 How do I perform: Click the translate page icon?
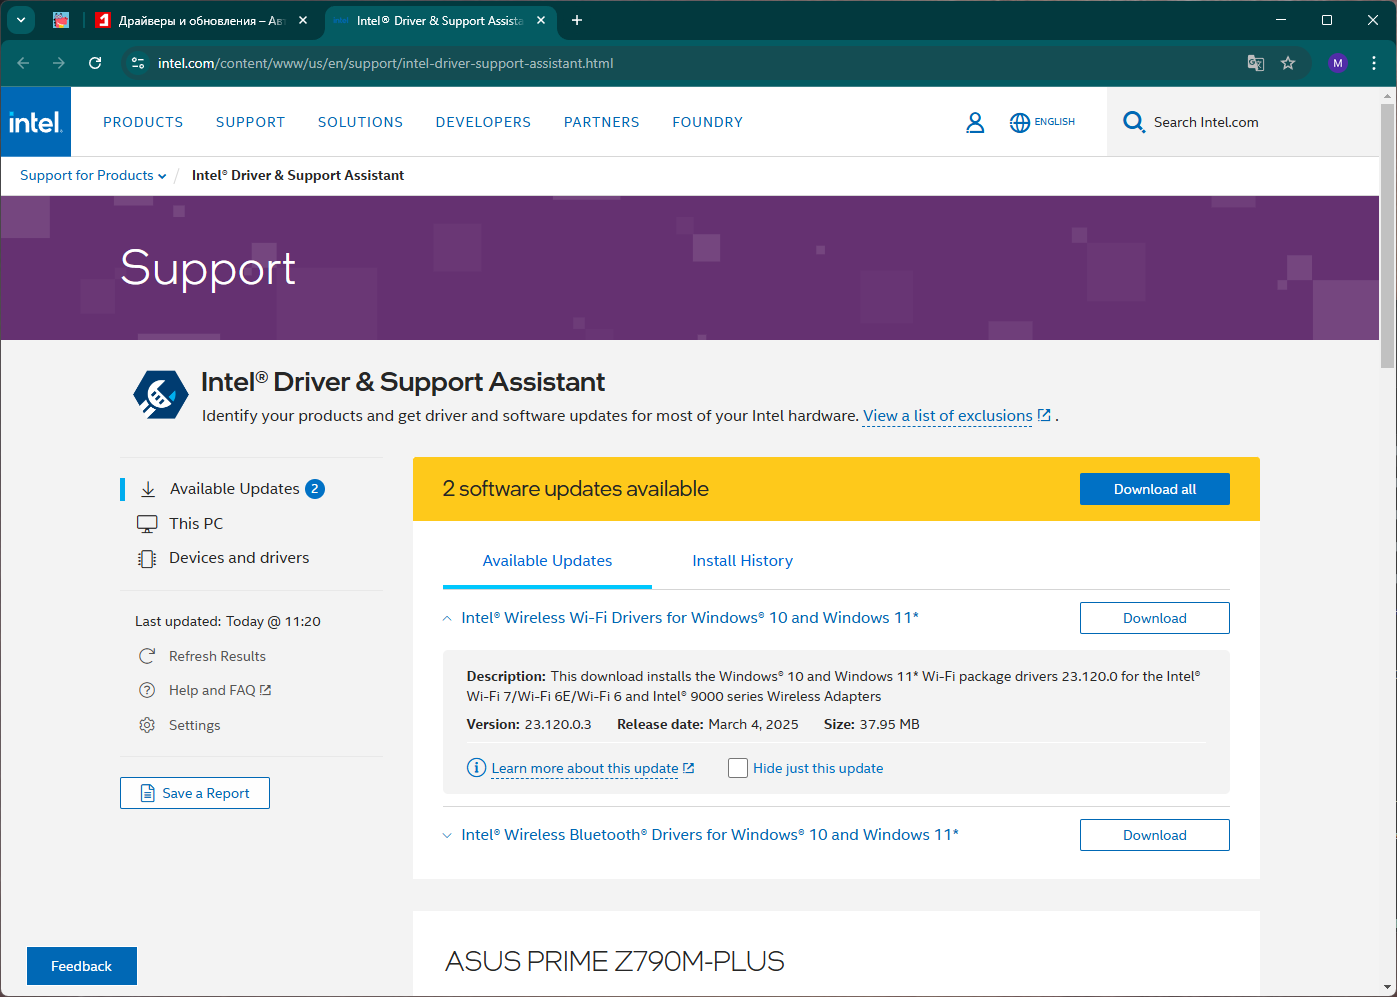1256,63
